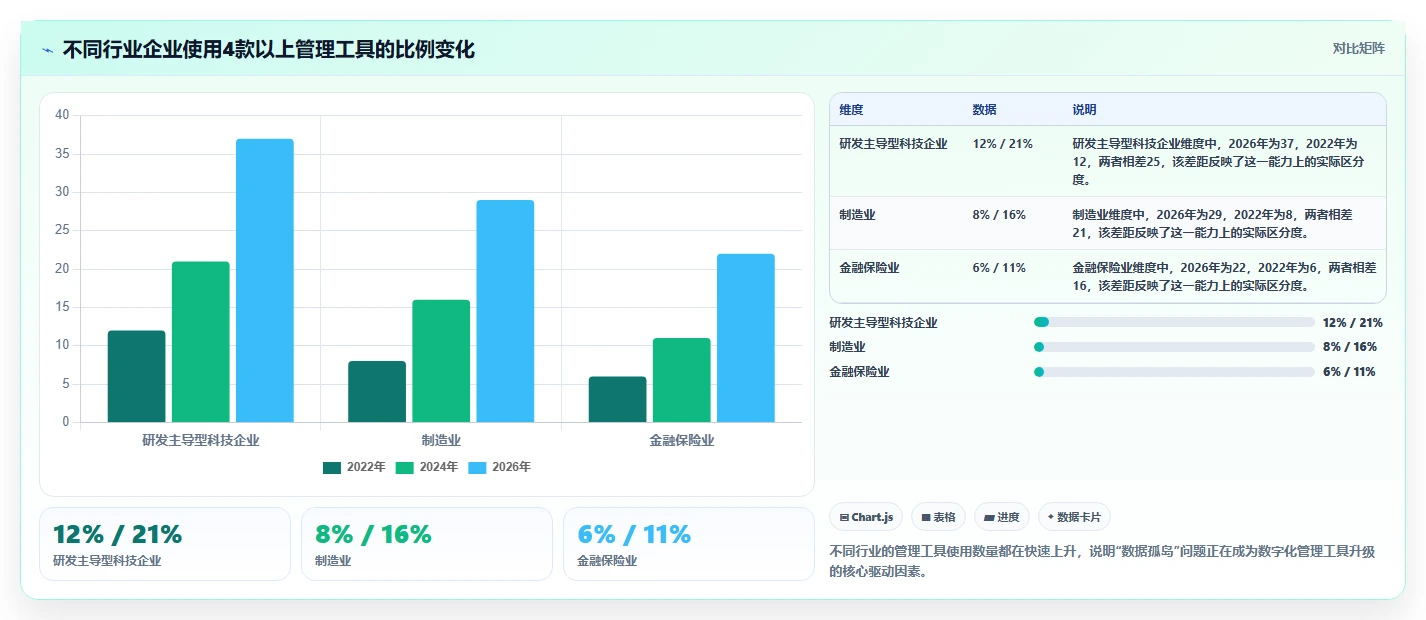Click the green 2024年 legend swatch
This screenshot has width=1426, height=620.
[405, 467]
